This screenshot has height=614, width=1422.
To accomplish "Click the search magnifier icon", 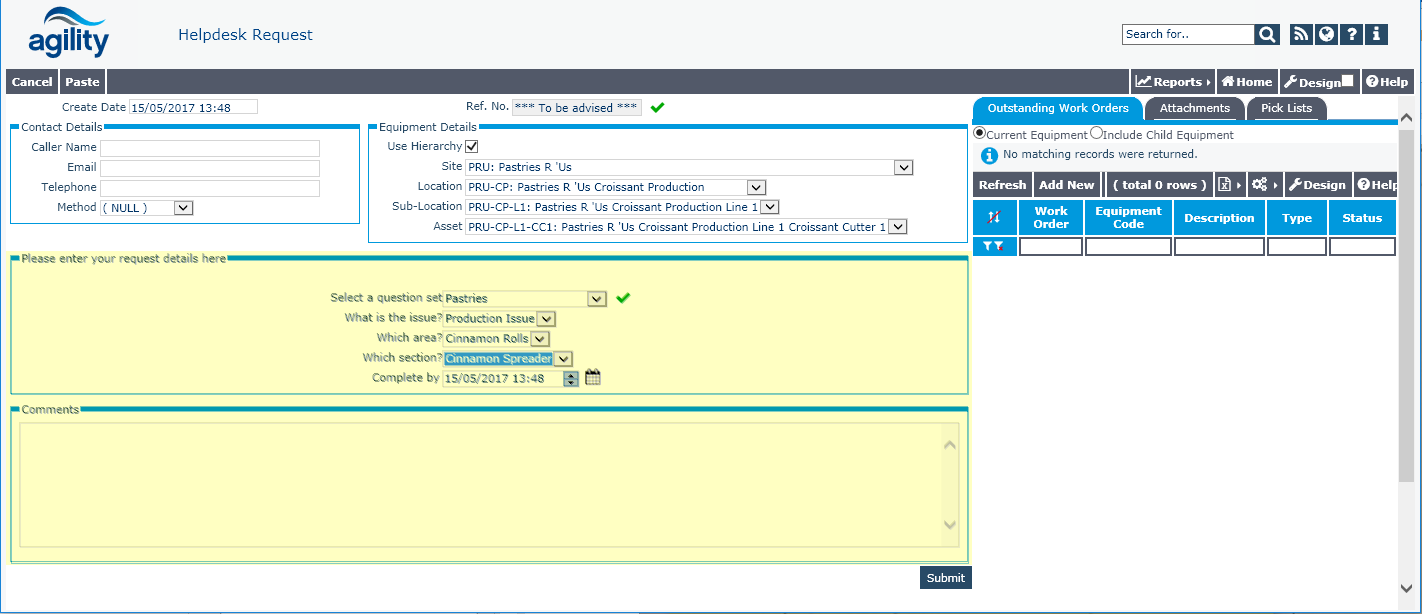I will [x=1267, y=35].
